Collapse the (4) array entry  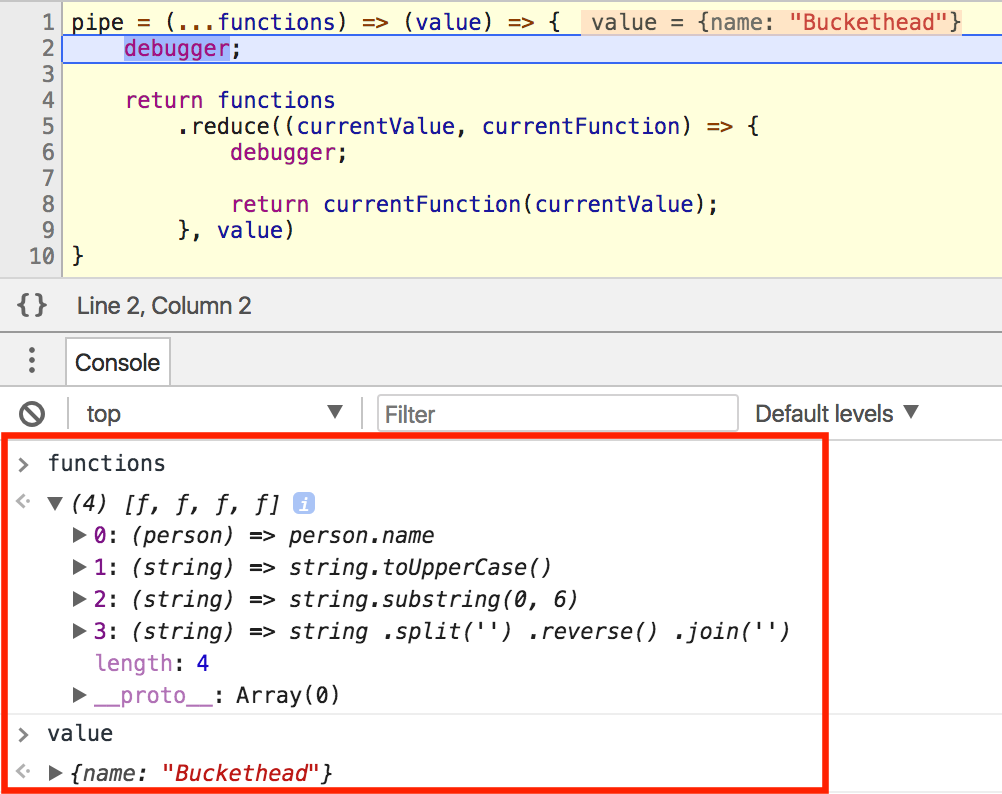(x=55, y=503)
